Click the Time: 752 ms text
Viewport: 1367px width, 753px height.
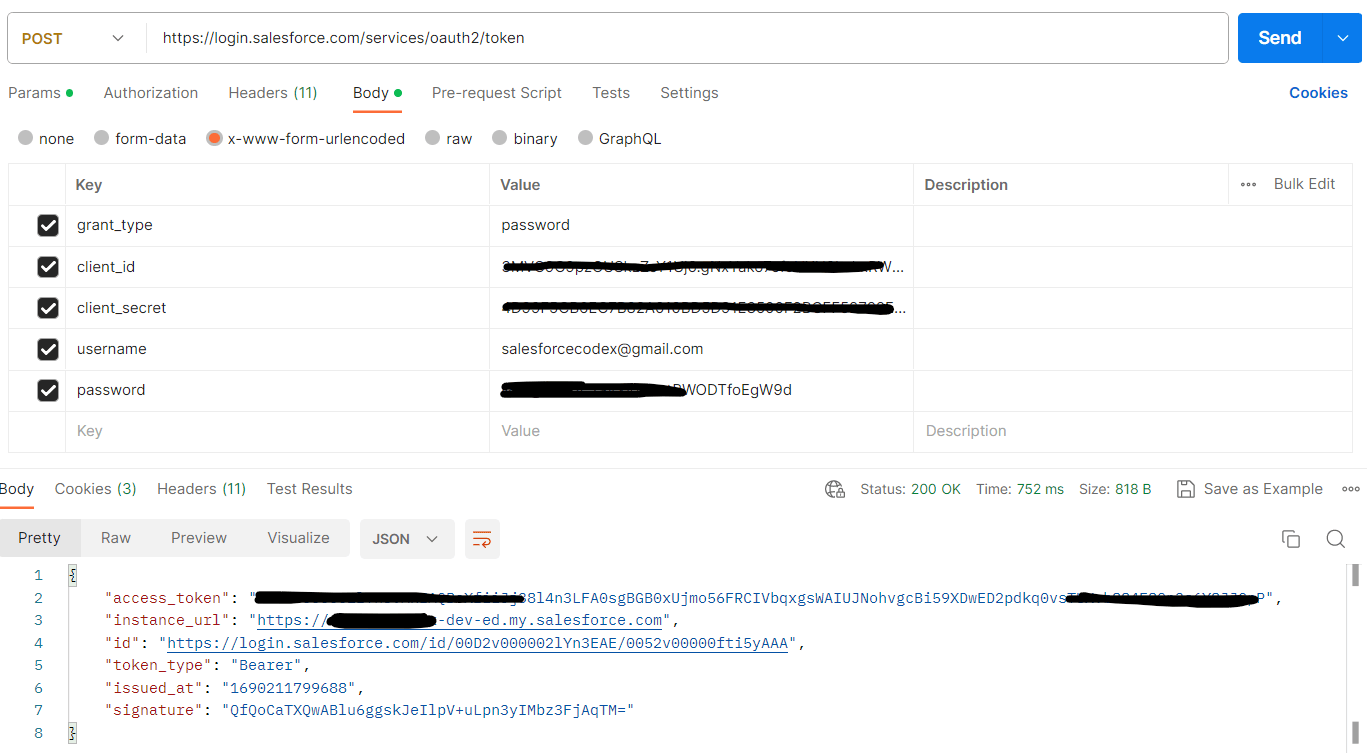tap(1020, 489)
